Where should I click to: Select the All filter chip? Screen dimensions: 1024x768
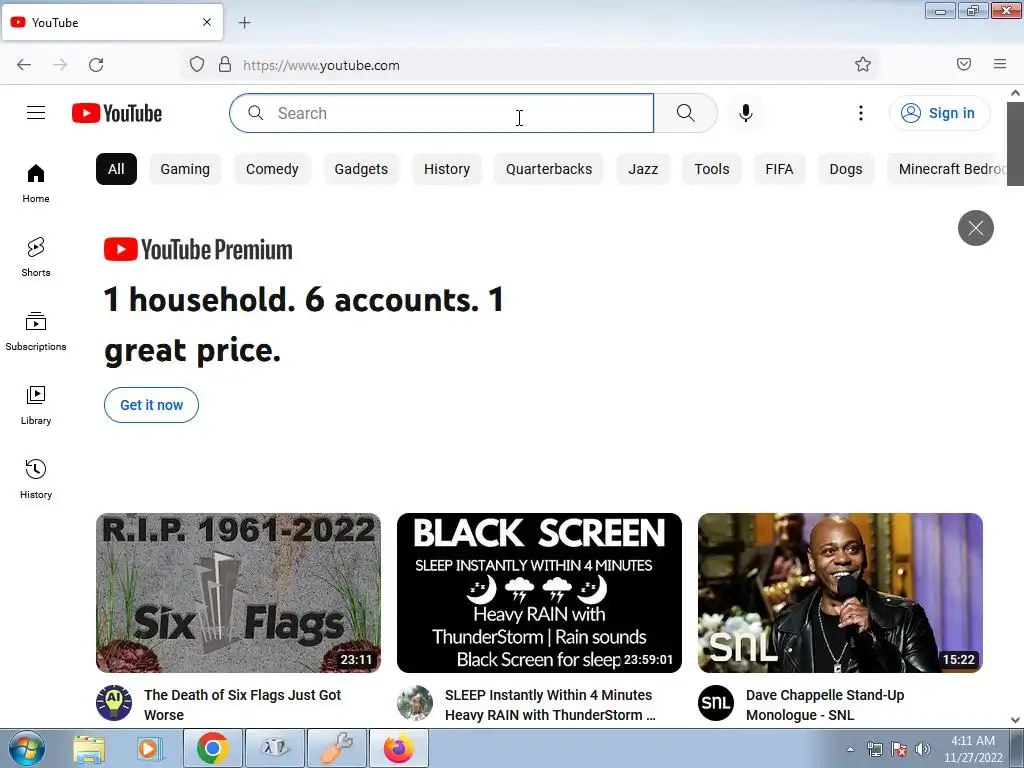click(116, 169)
